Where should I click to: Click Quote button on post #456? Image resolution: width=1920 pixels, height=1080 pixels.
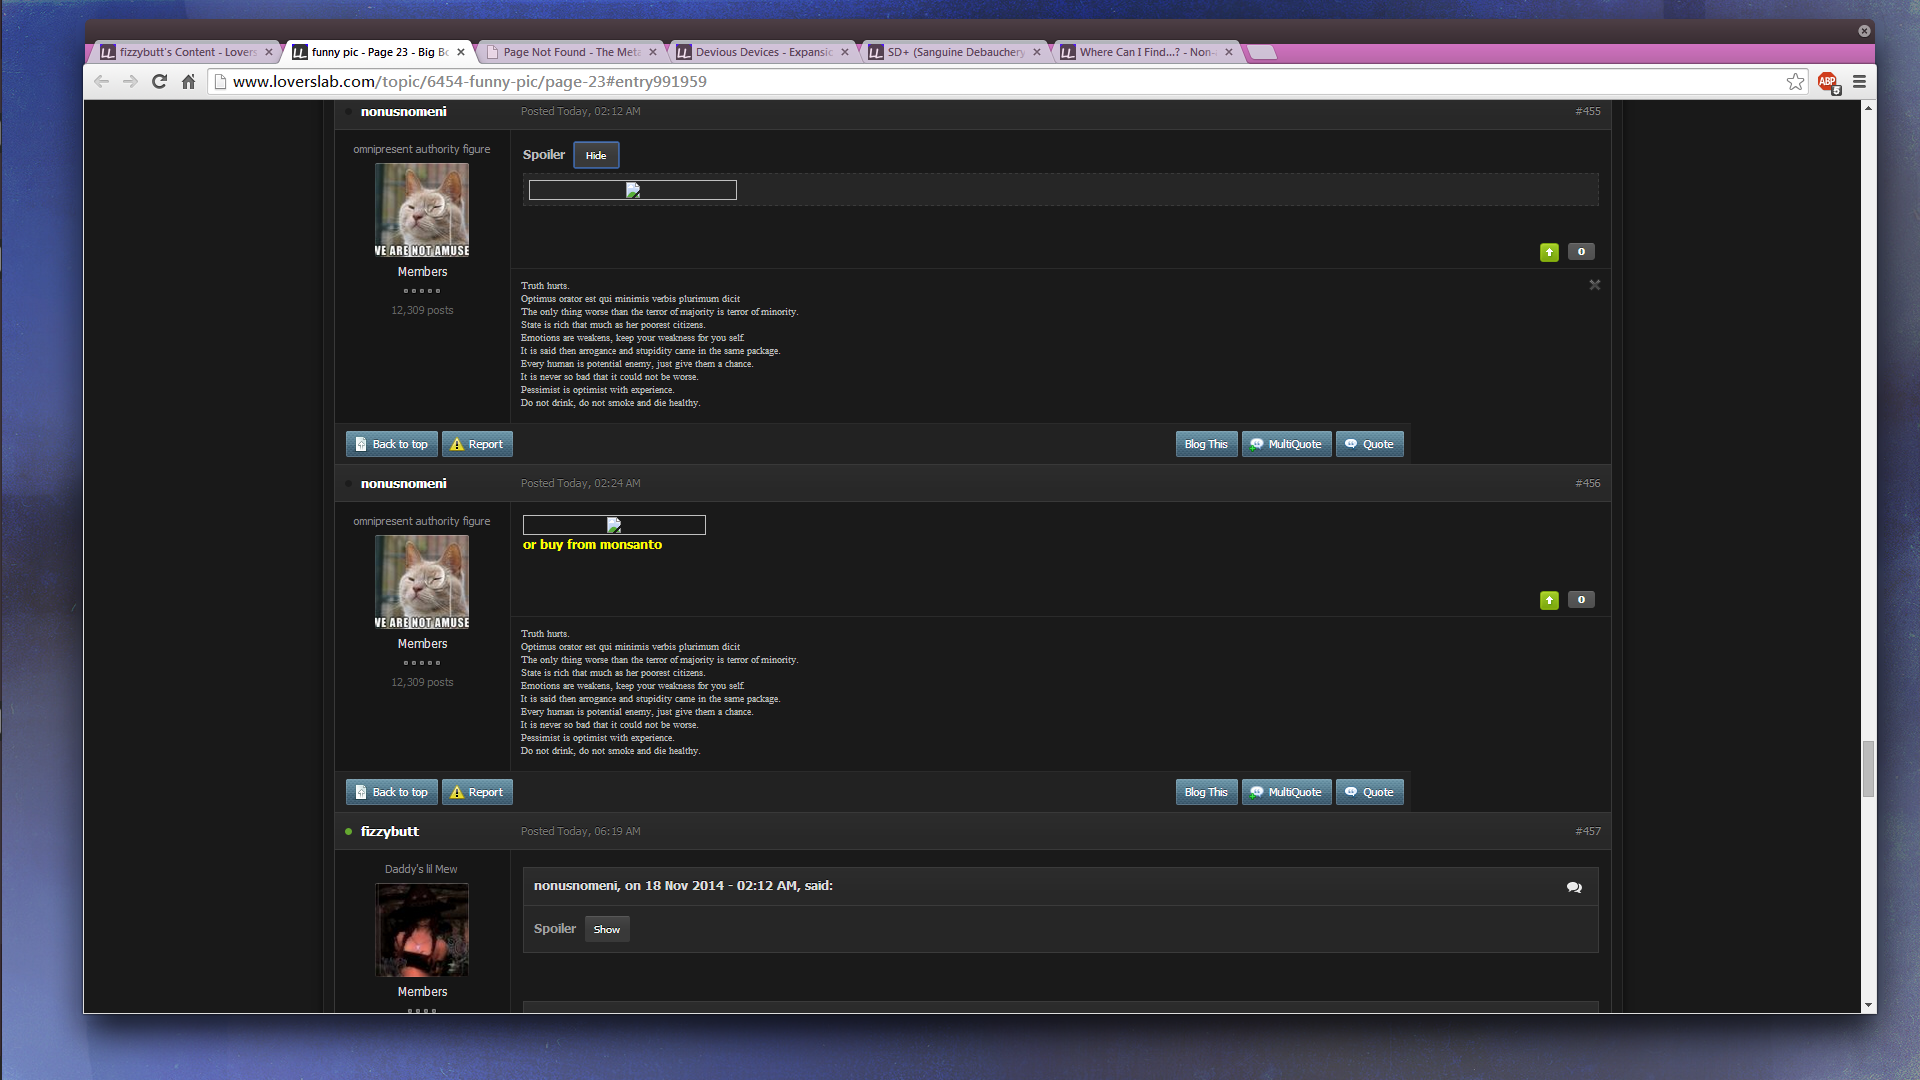click(1369, 792)
